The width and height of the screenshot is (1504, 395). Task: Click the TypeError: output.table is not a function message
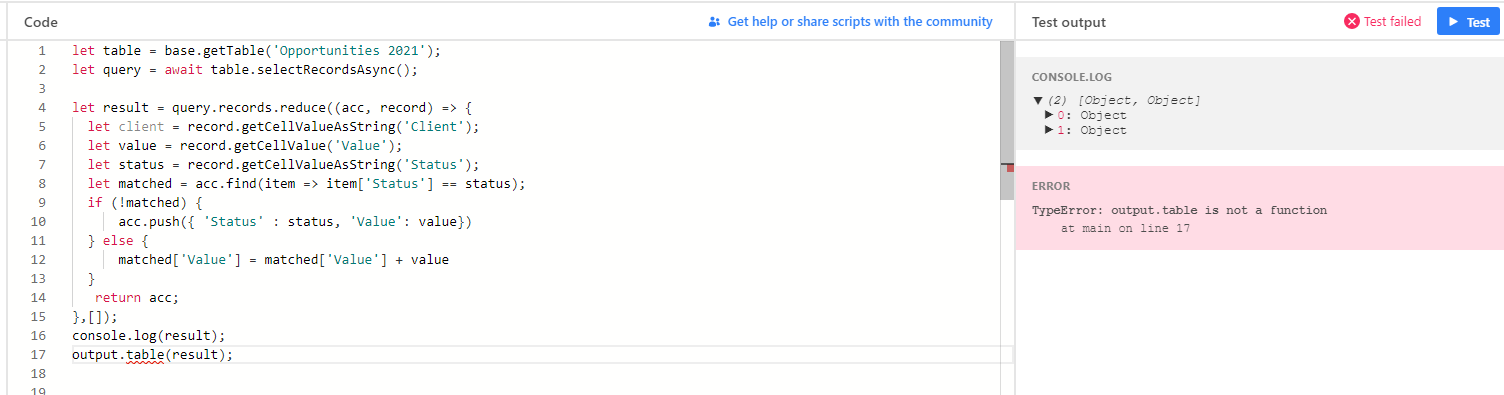[1179, 210]
